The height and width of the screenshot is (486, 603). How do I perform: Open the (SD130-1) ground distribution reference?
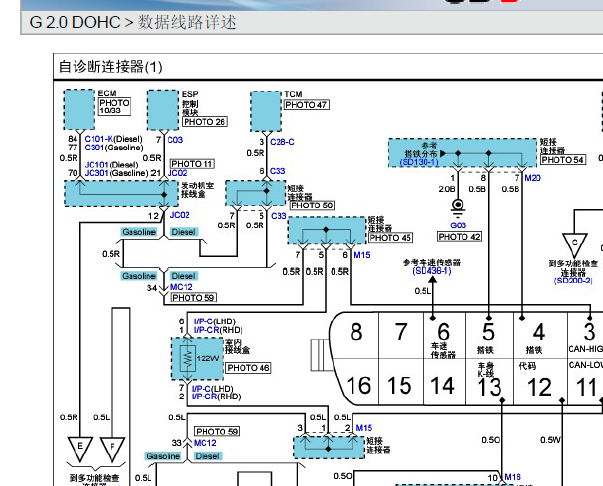[419, 162]
